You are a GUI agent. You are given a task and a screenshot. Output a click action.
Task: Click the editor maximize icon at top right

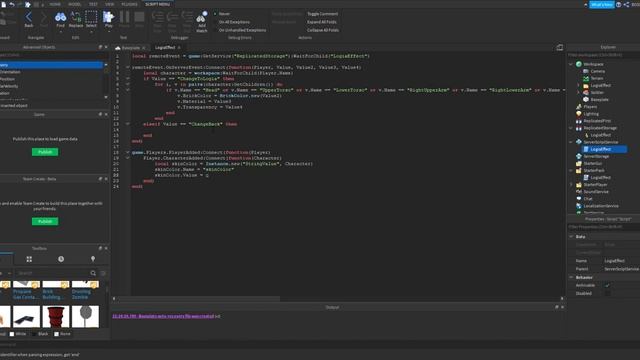tap(560, 47)
